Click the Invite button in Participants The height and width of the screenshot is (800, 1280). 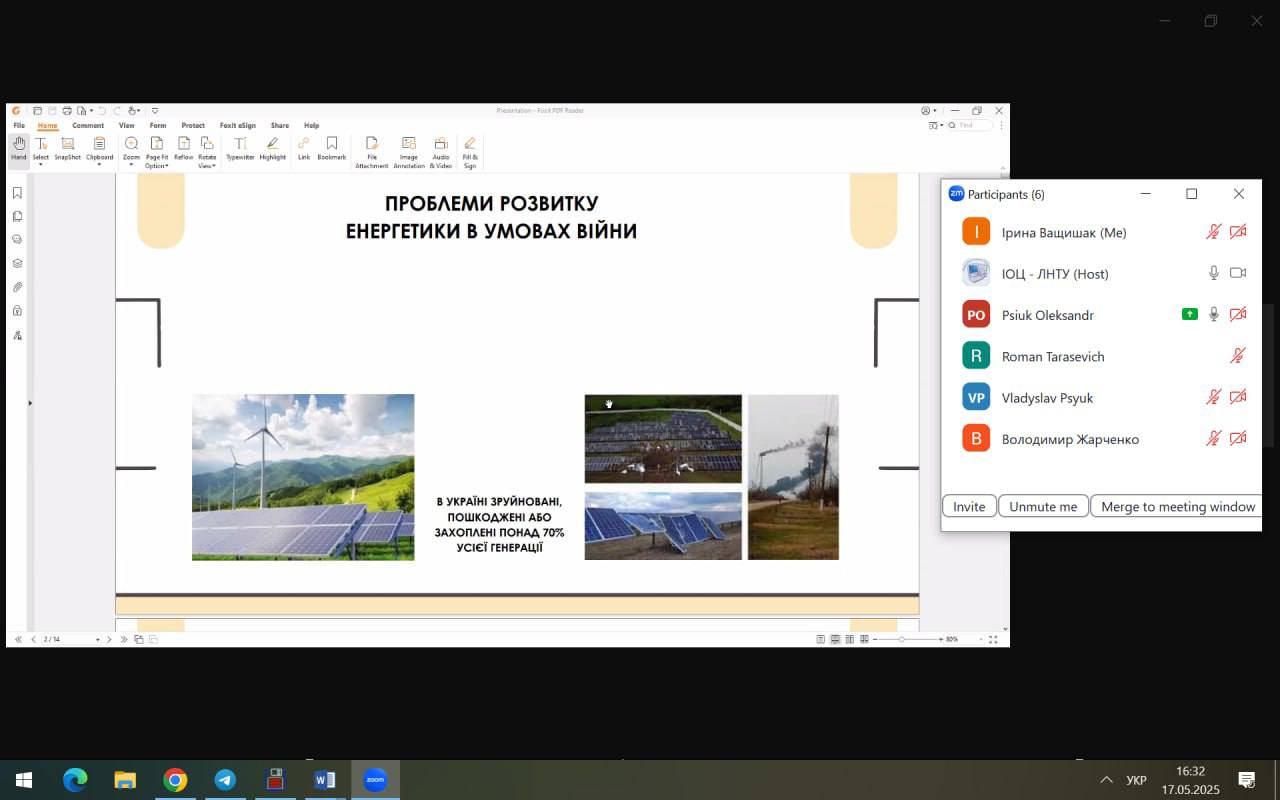tap(969, 506)
